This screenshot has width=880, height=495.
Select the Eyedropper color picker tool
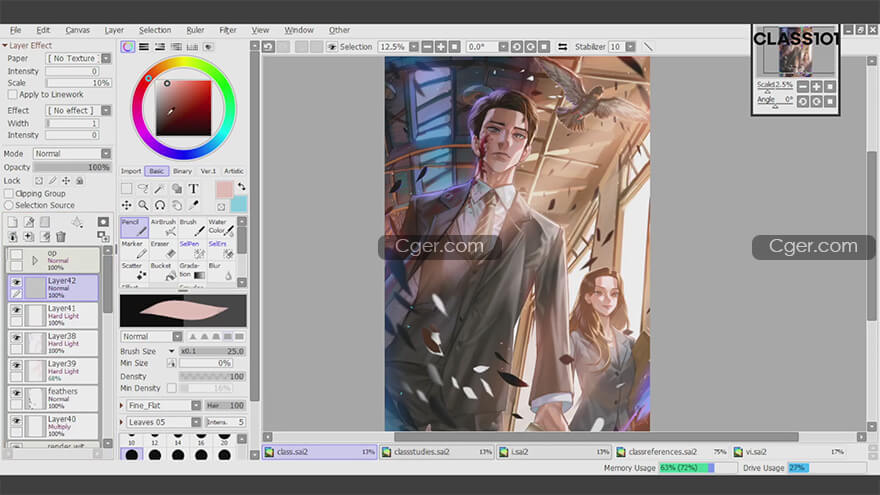193,205
